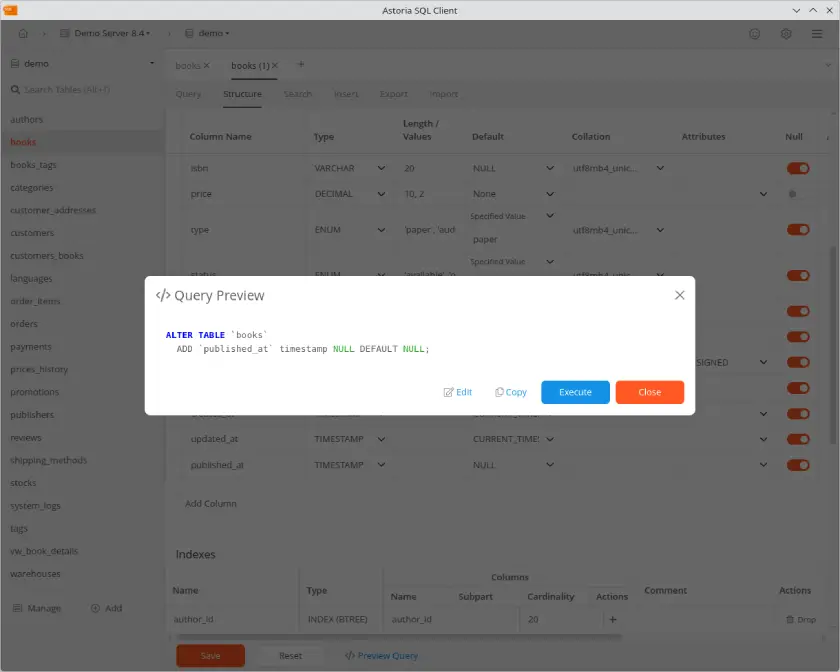Click the horizontal scrollbar under Indexes table

coord(399,637)
